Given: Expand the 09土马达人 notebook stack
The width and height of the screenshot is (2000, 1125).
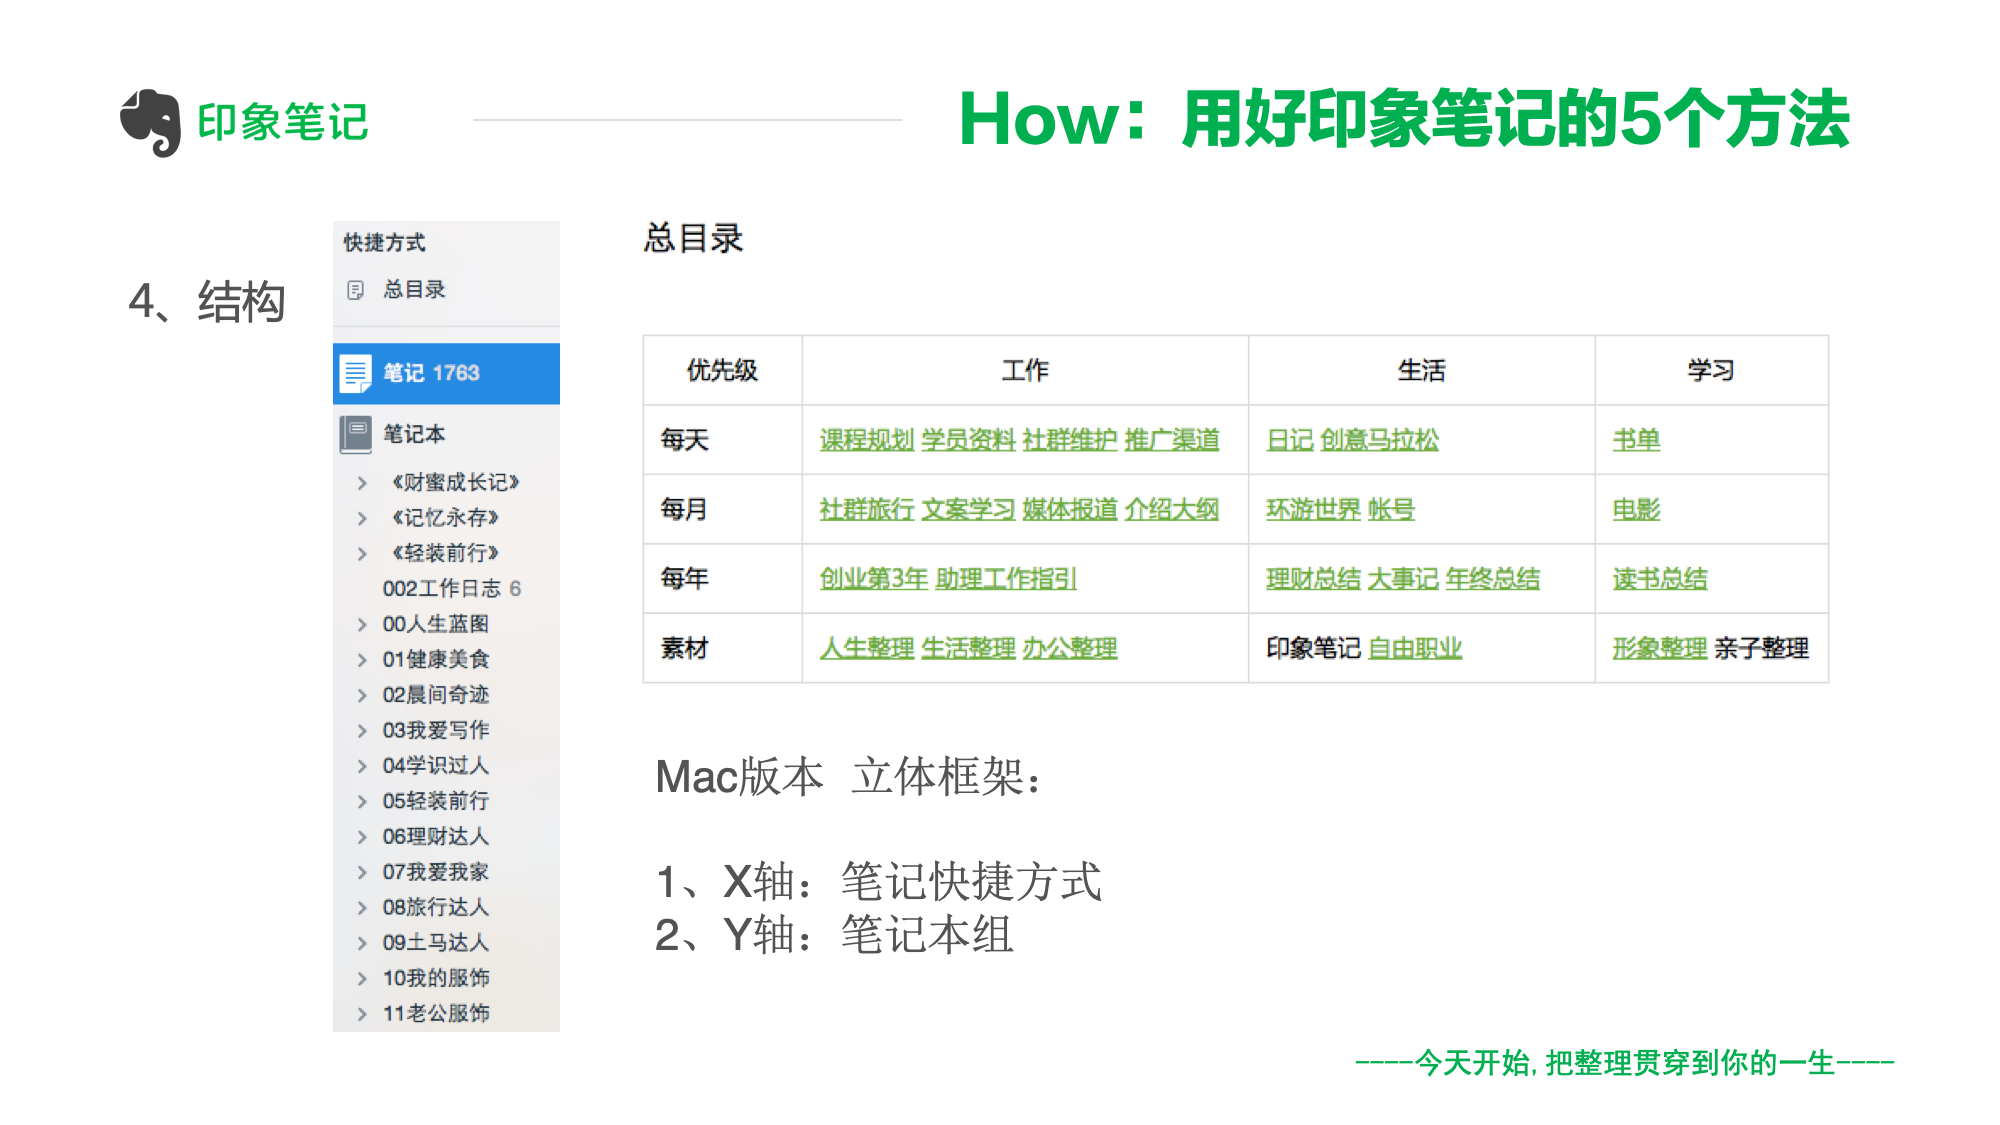Looking at the screenshot, I should pos(362,943).
